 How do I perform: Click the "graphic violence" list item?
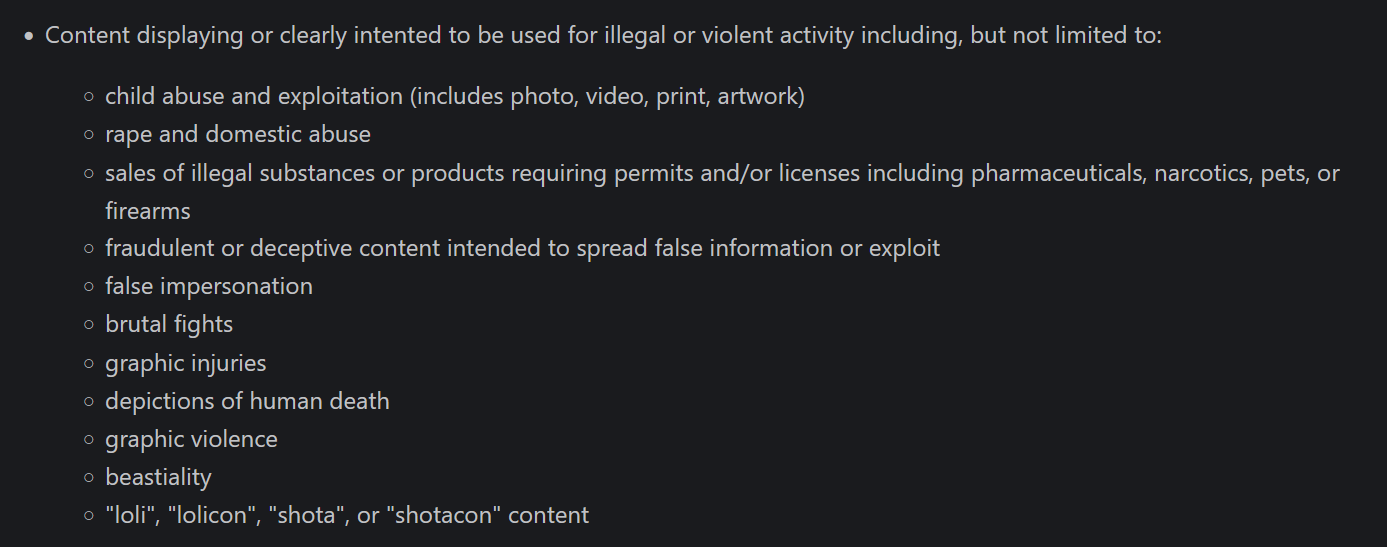pos(191,439)
